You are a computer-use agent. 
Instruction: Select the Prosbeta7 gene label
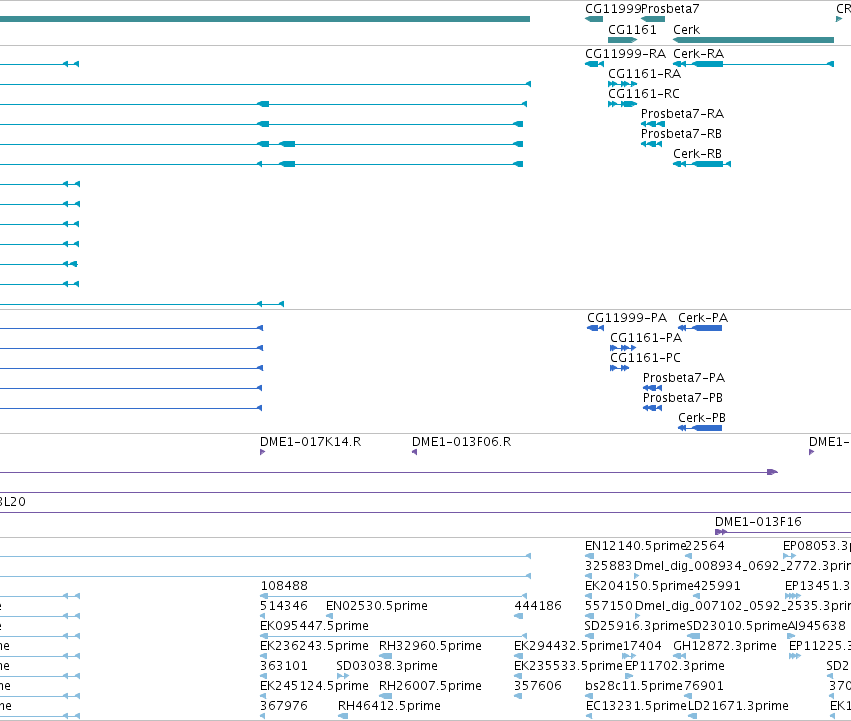(670, 9)
